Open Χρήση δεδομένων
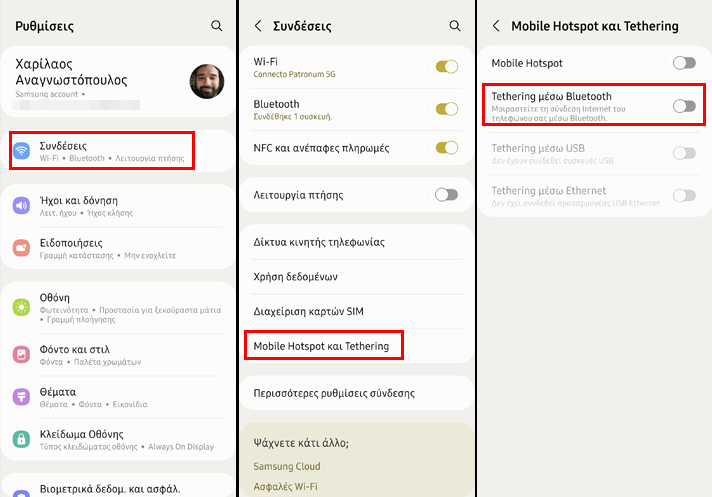 pyautogui.click(x=356, y=276)
